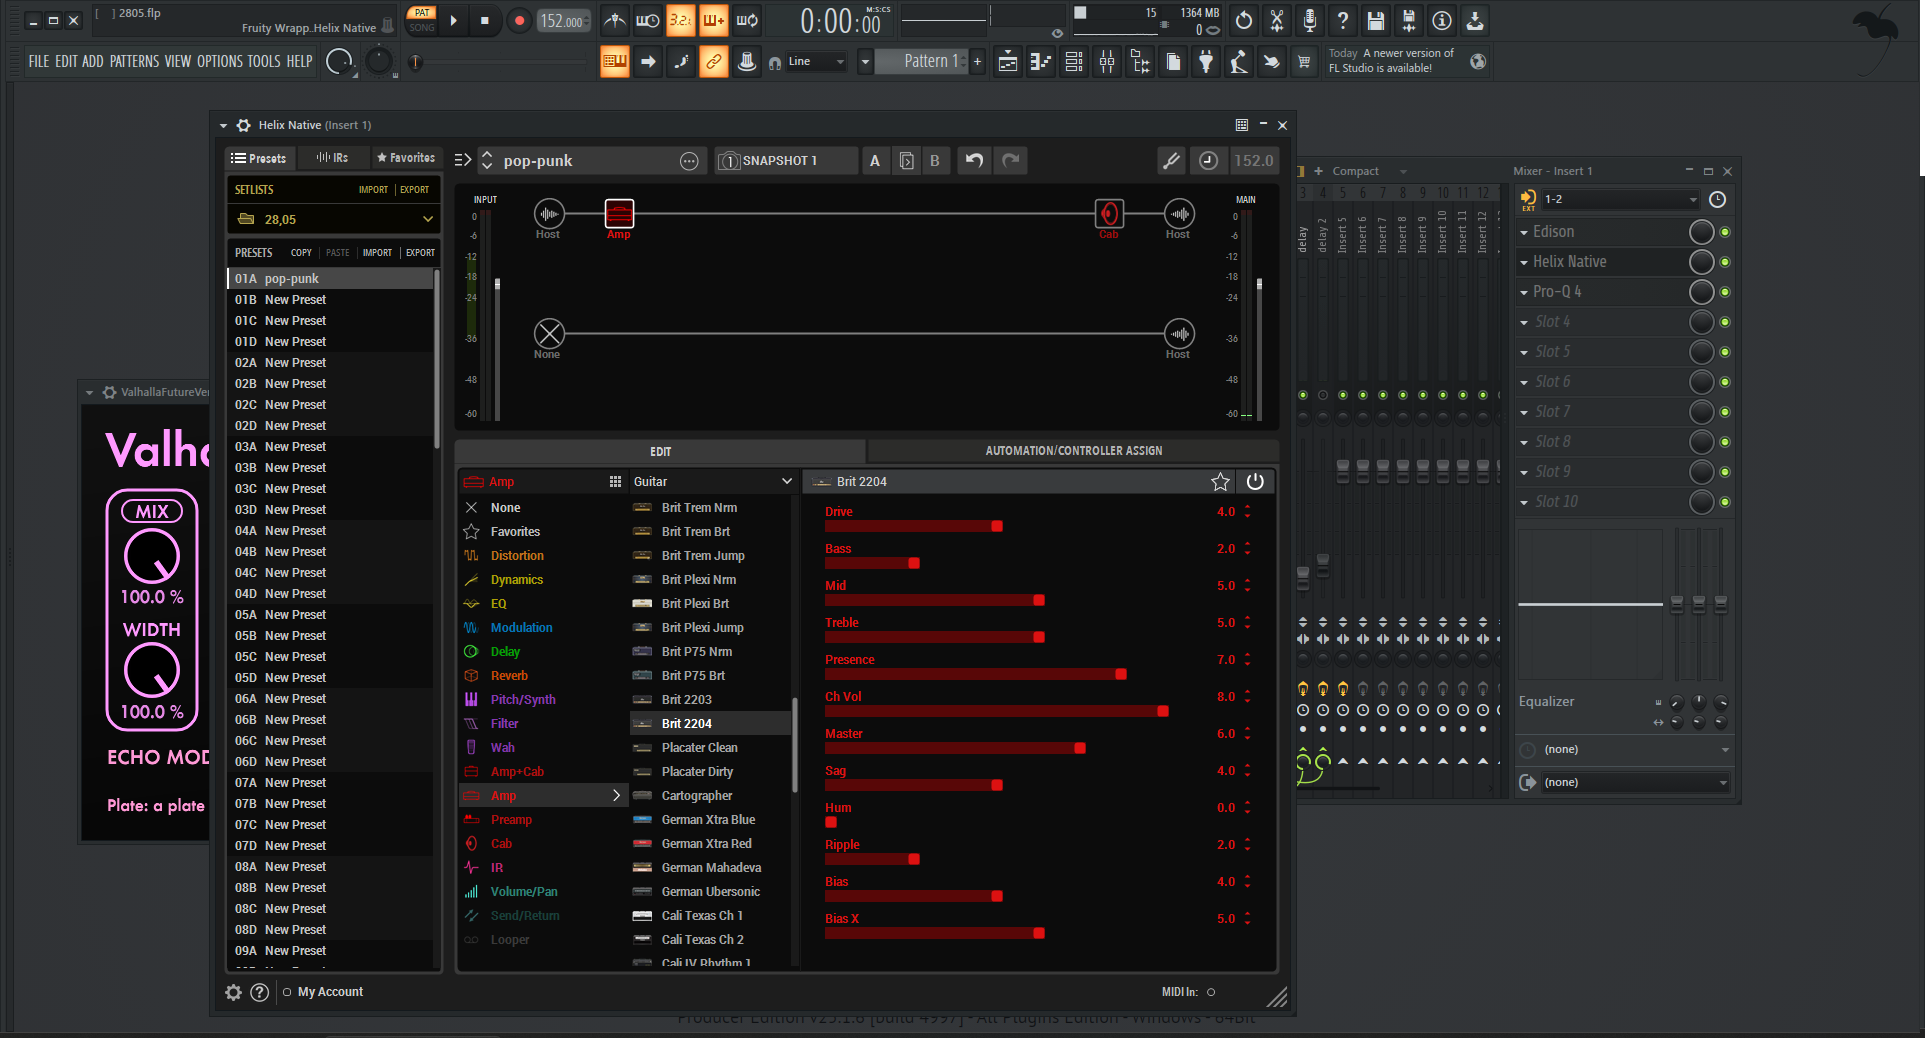Open the PATTERNS menu

pos(134,62)
